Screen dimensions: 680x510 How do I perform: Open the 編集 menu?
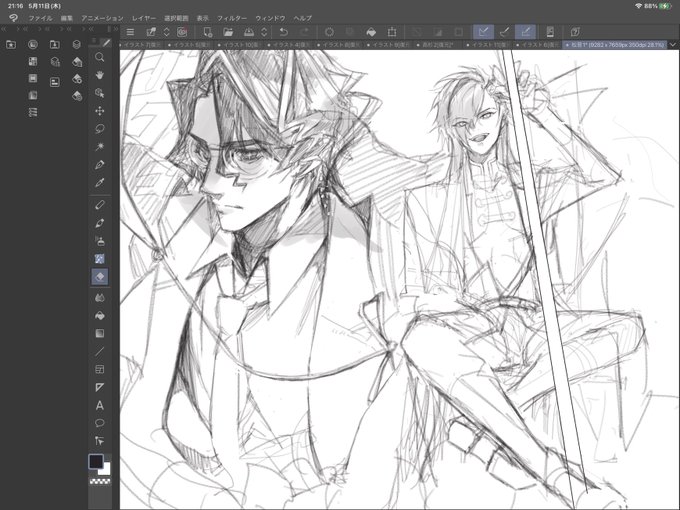[x=66, y=18]
